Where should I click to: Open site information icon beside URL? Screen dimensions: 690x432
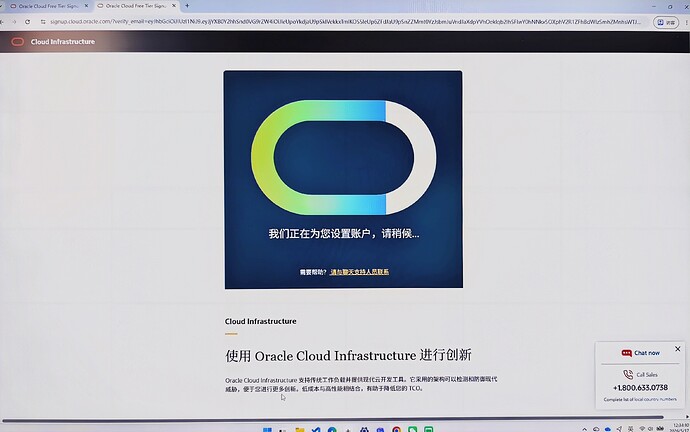tap(43, 22)
